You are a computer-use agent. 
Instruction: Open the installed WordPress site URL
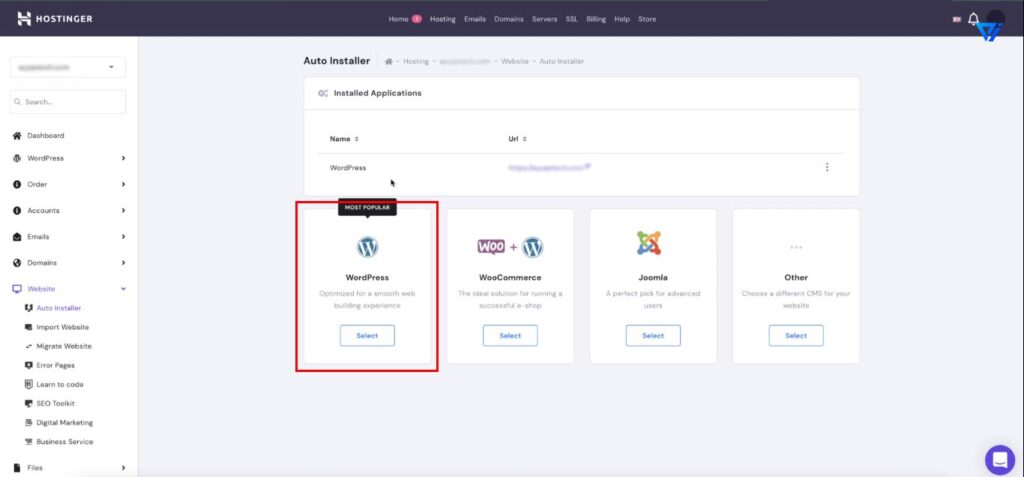(x=549, y=167)
